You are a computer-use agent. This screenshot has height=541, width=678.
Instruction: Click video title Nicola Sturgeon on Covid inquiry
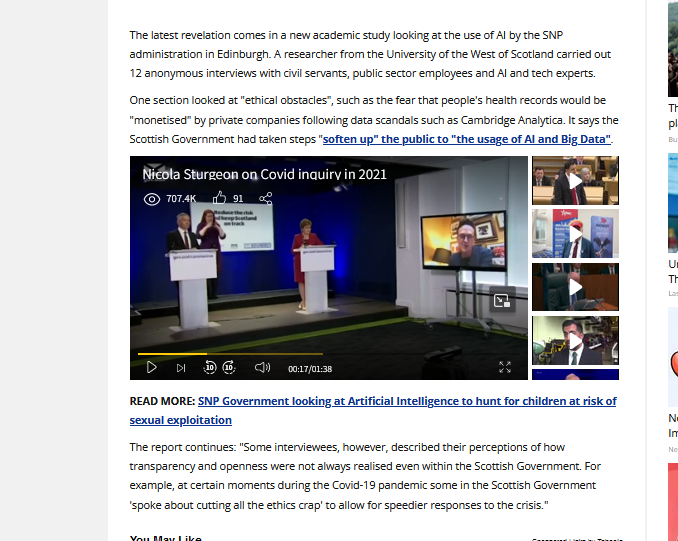[x=264, y=174]
